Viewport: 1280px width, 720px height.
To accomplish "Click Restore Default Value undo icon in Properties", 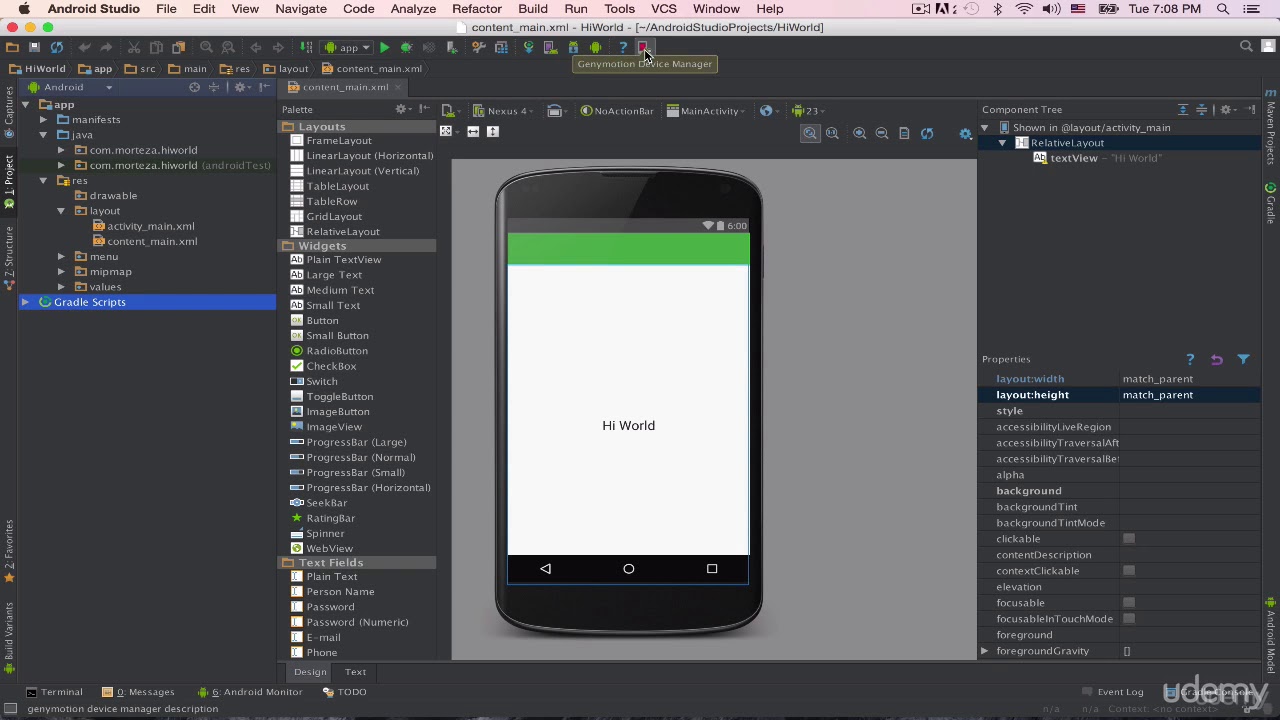I will click(x=1216, y=359).
